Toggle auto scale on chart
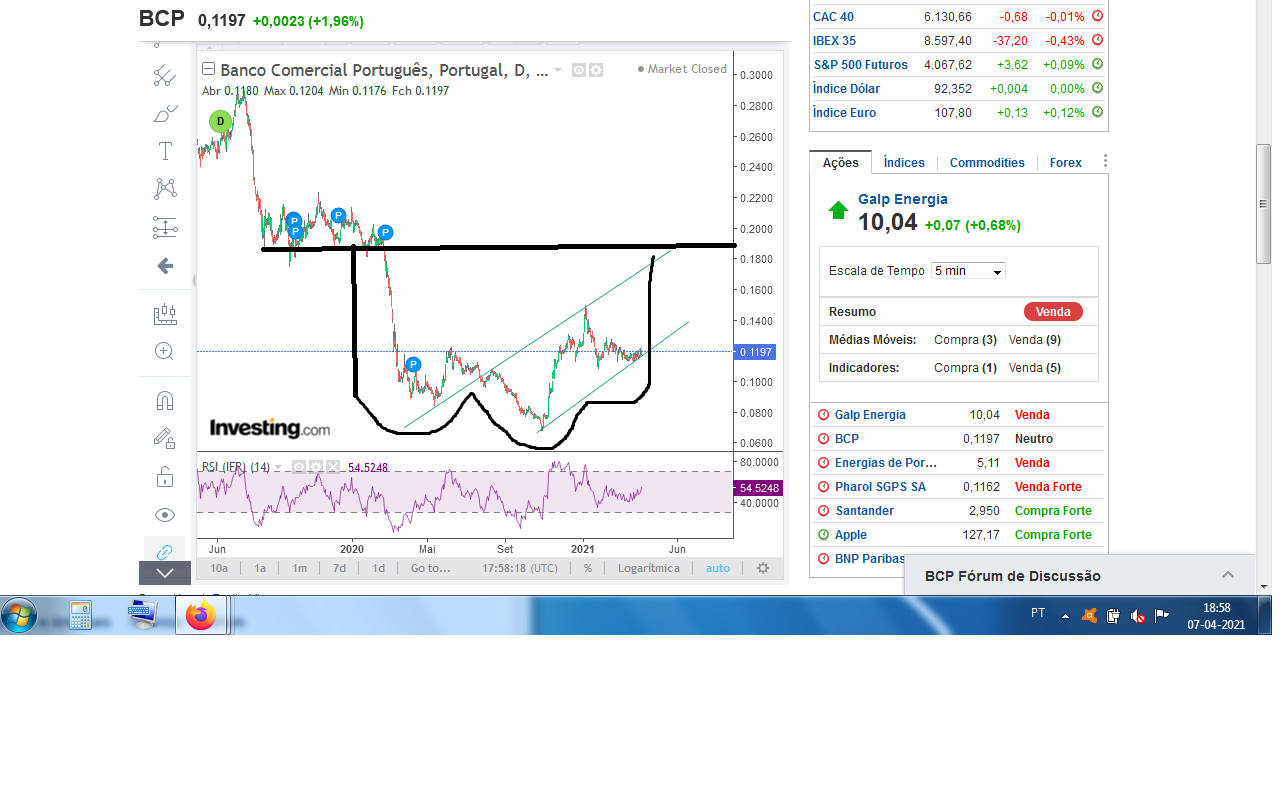 coord(718,568)
